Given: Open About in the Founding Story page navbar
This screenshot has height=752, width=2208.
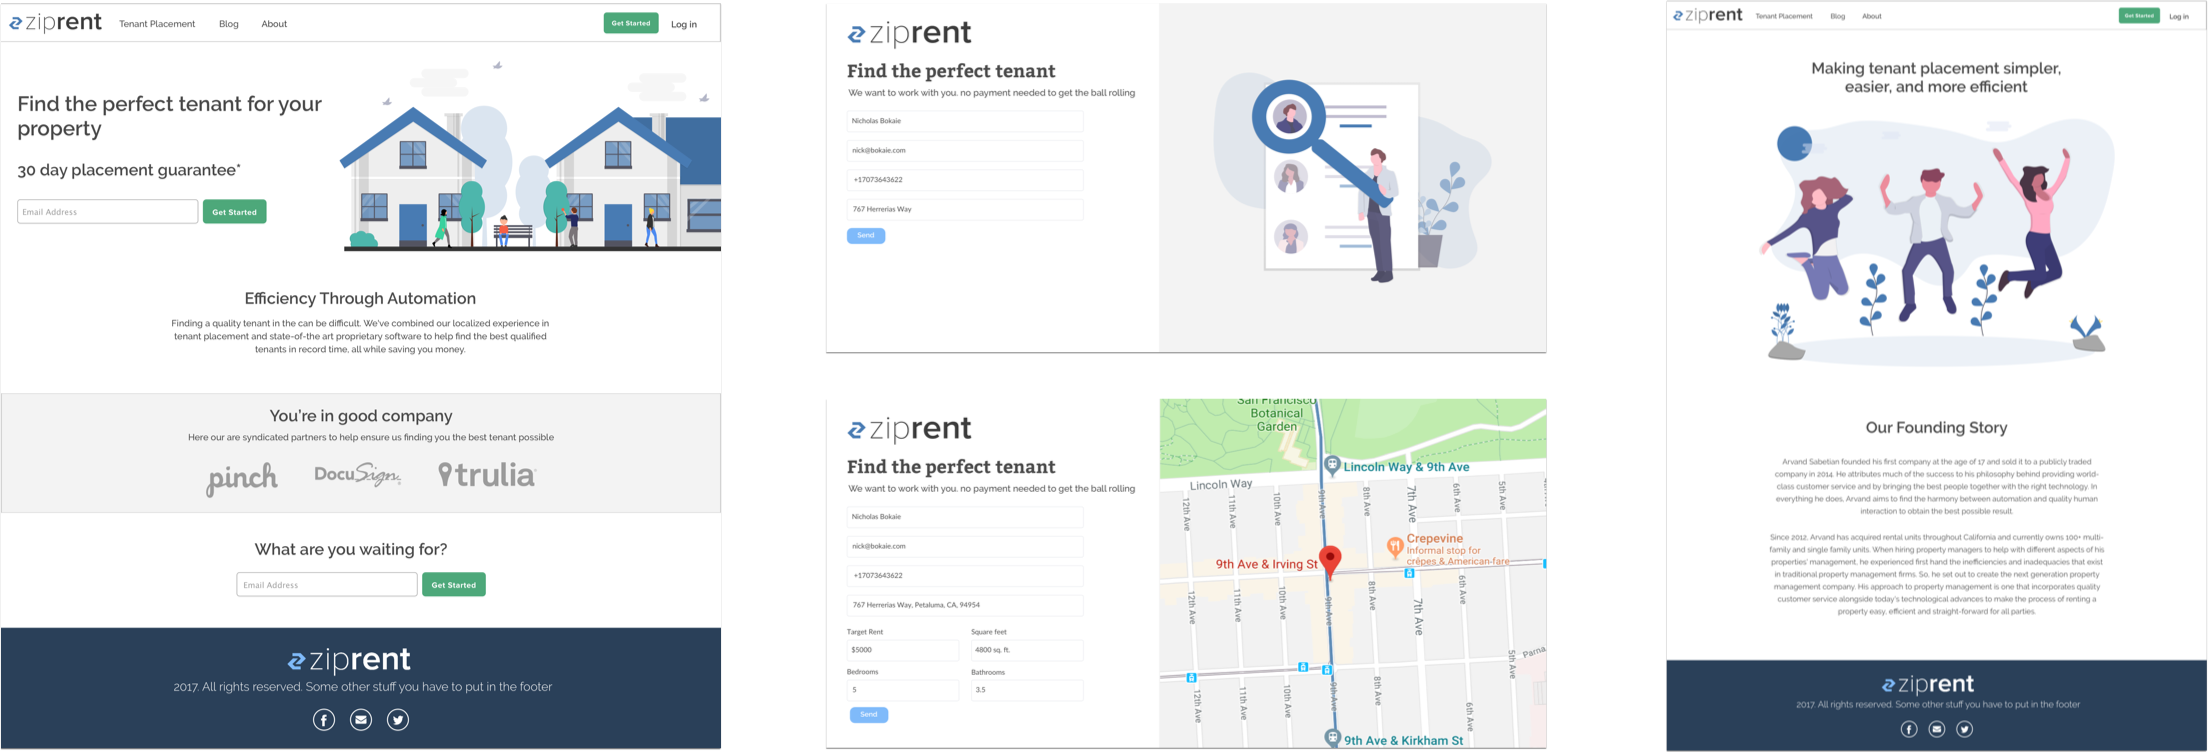Looking at the screenshot, I should point(1872,16).
